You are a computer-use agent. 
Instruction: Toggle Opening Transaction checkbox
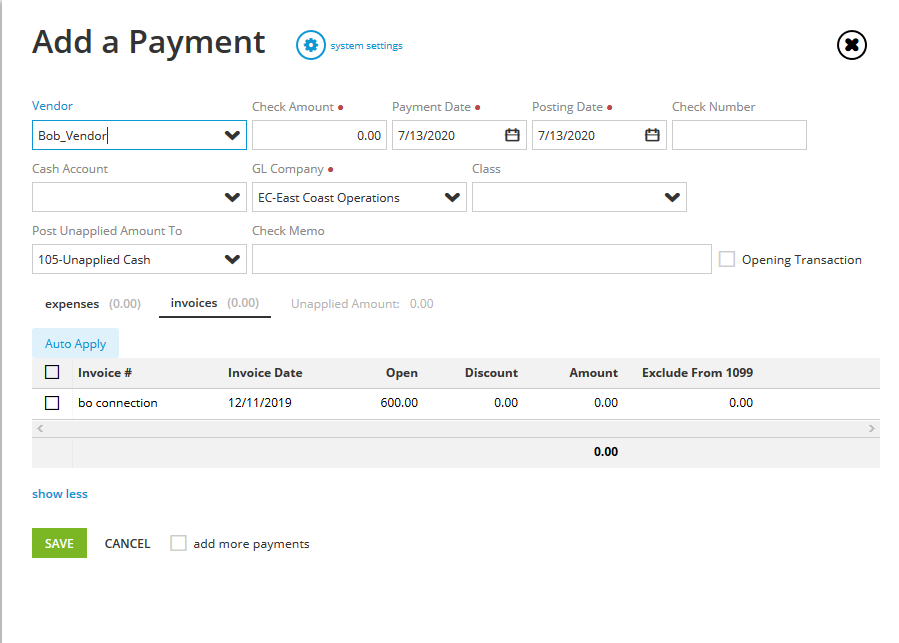point(726,259)
